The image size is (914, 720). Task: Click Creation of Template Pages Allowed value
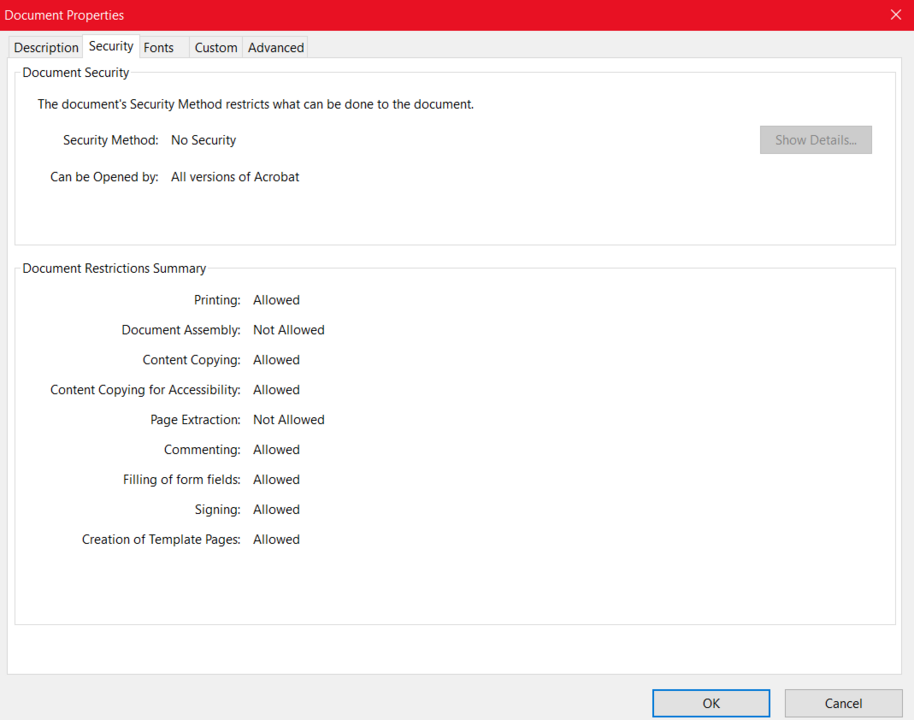[276, 540]
